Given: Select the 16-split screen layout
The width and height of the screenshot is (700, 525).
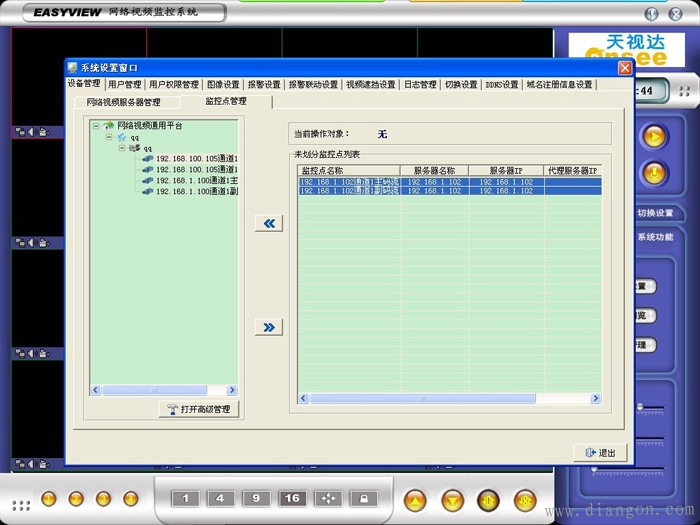Looking at the screenshot, I should tap(292, 498).
